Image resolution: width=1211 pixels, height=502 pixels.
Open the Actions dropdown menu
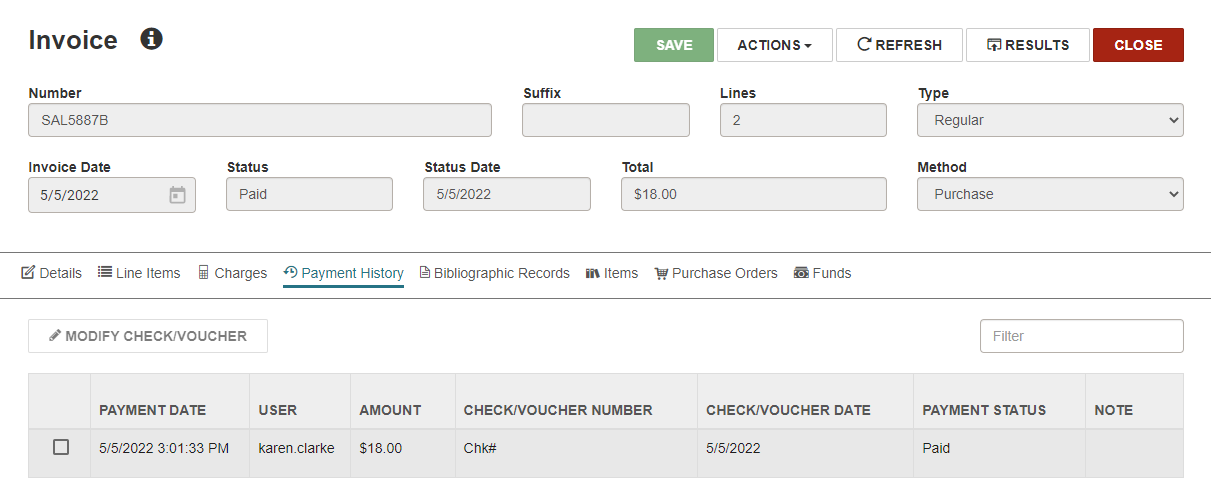(x=775, y=45)
